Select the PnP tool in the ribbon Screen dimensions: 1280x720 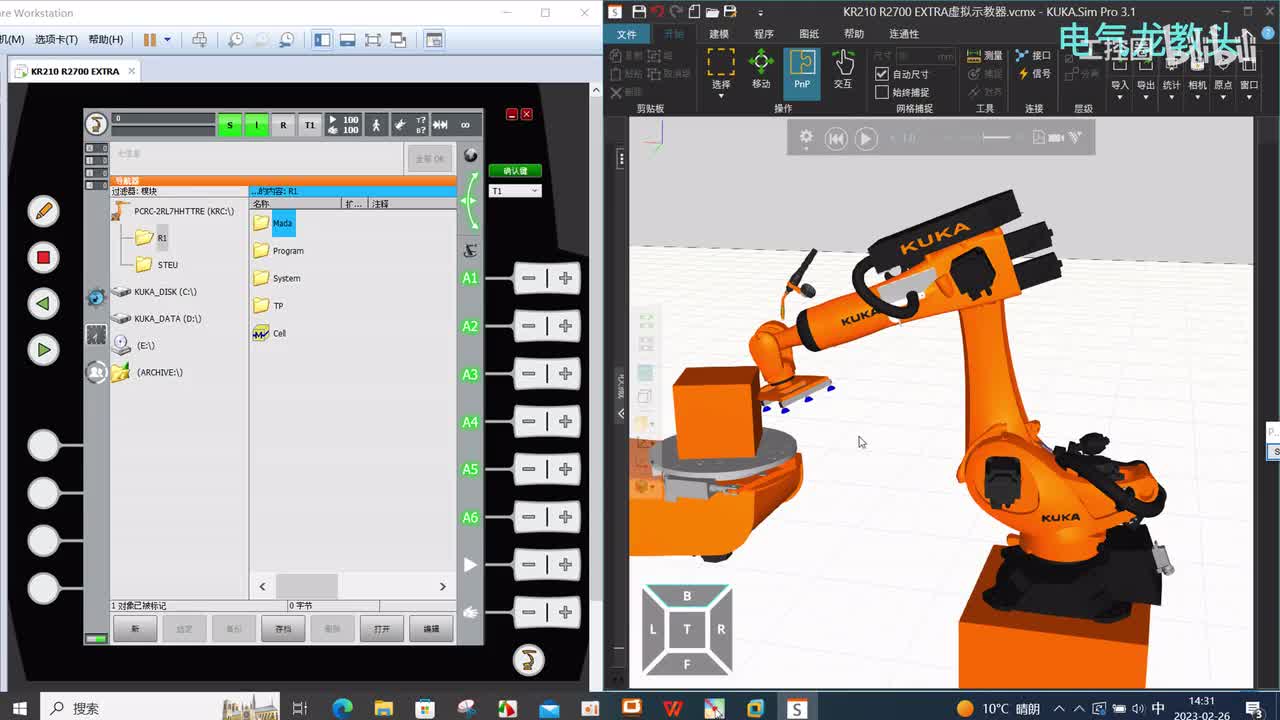tap(801, 70)
